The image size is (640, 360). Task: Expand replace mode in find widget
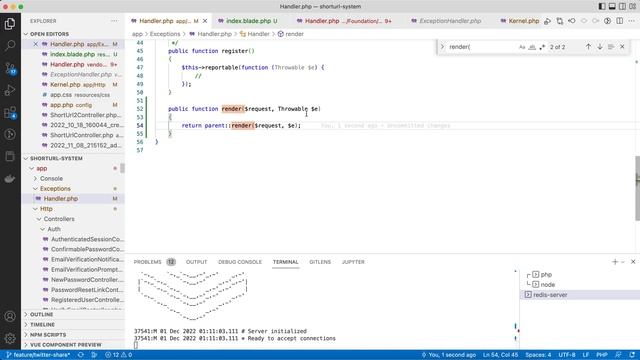point(442,47)
